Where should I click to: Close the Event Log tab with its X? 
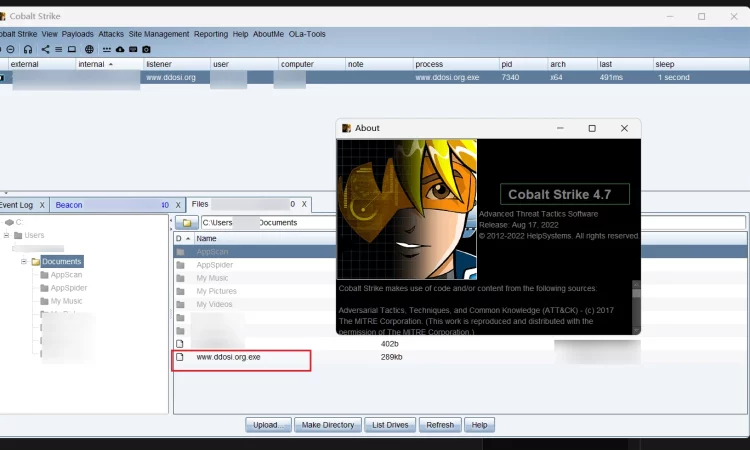coord(42,205)
